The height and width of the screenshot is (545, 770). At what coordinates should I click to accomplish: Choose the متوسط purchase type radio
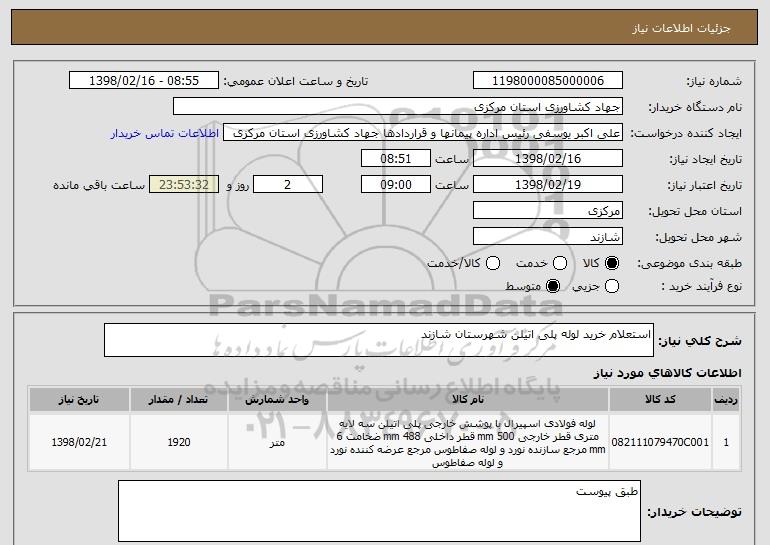coord(553,286)
